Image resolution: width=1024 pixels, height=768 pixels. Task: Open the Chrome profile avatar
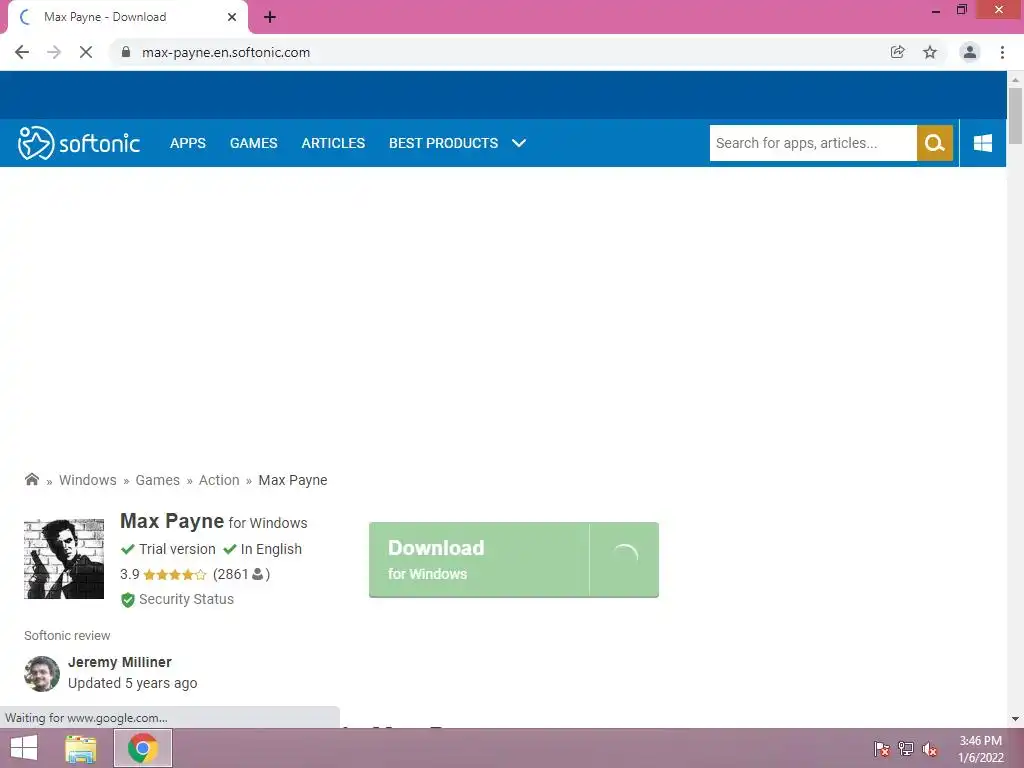[970, 52]
